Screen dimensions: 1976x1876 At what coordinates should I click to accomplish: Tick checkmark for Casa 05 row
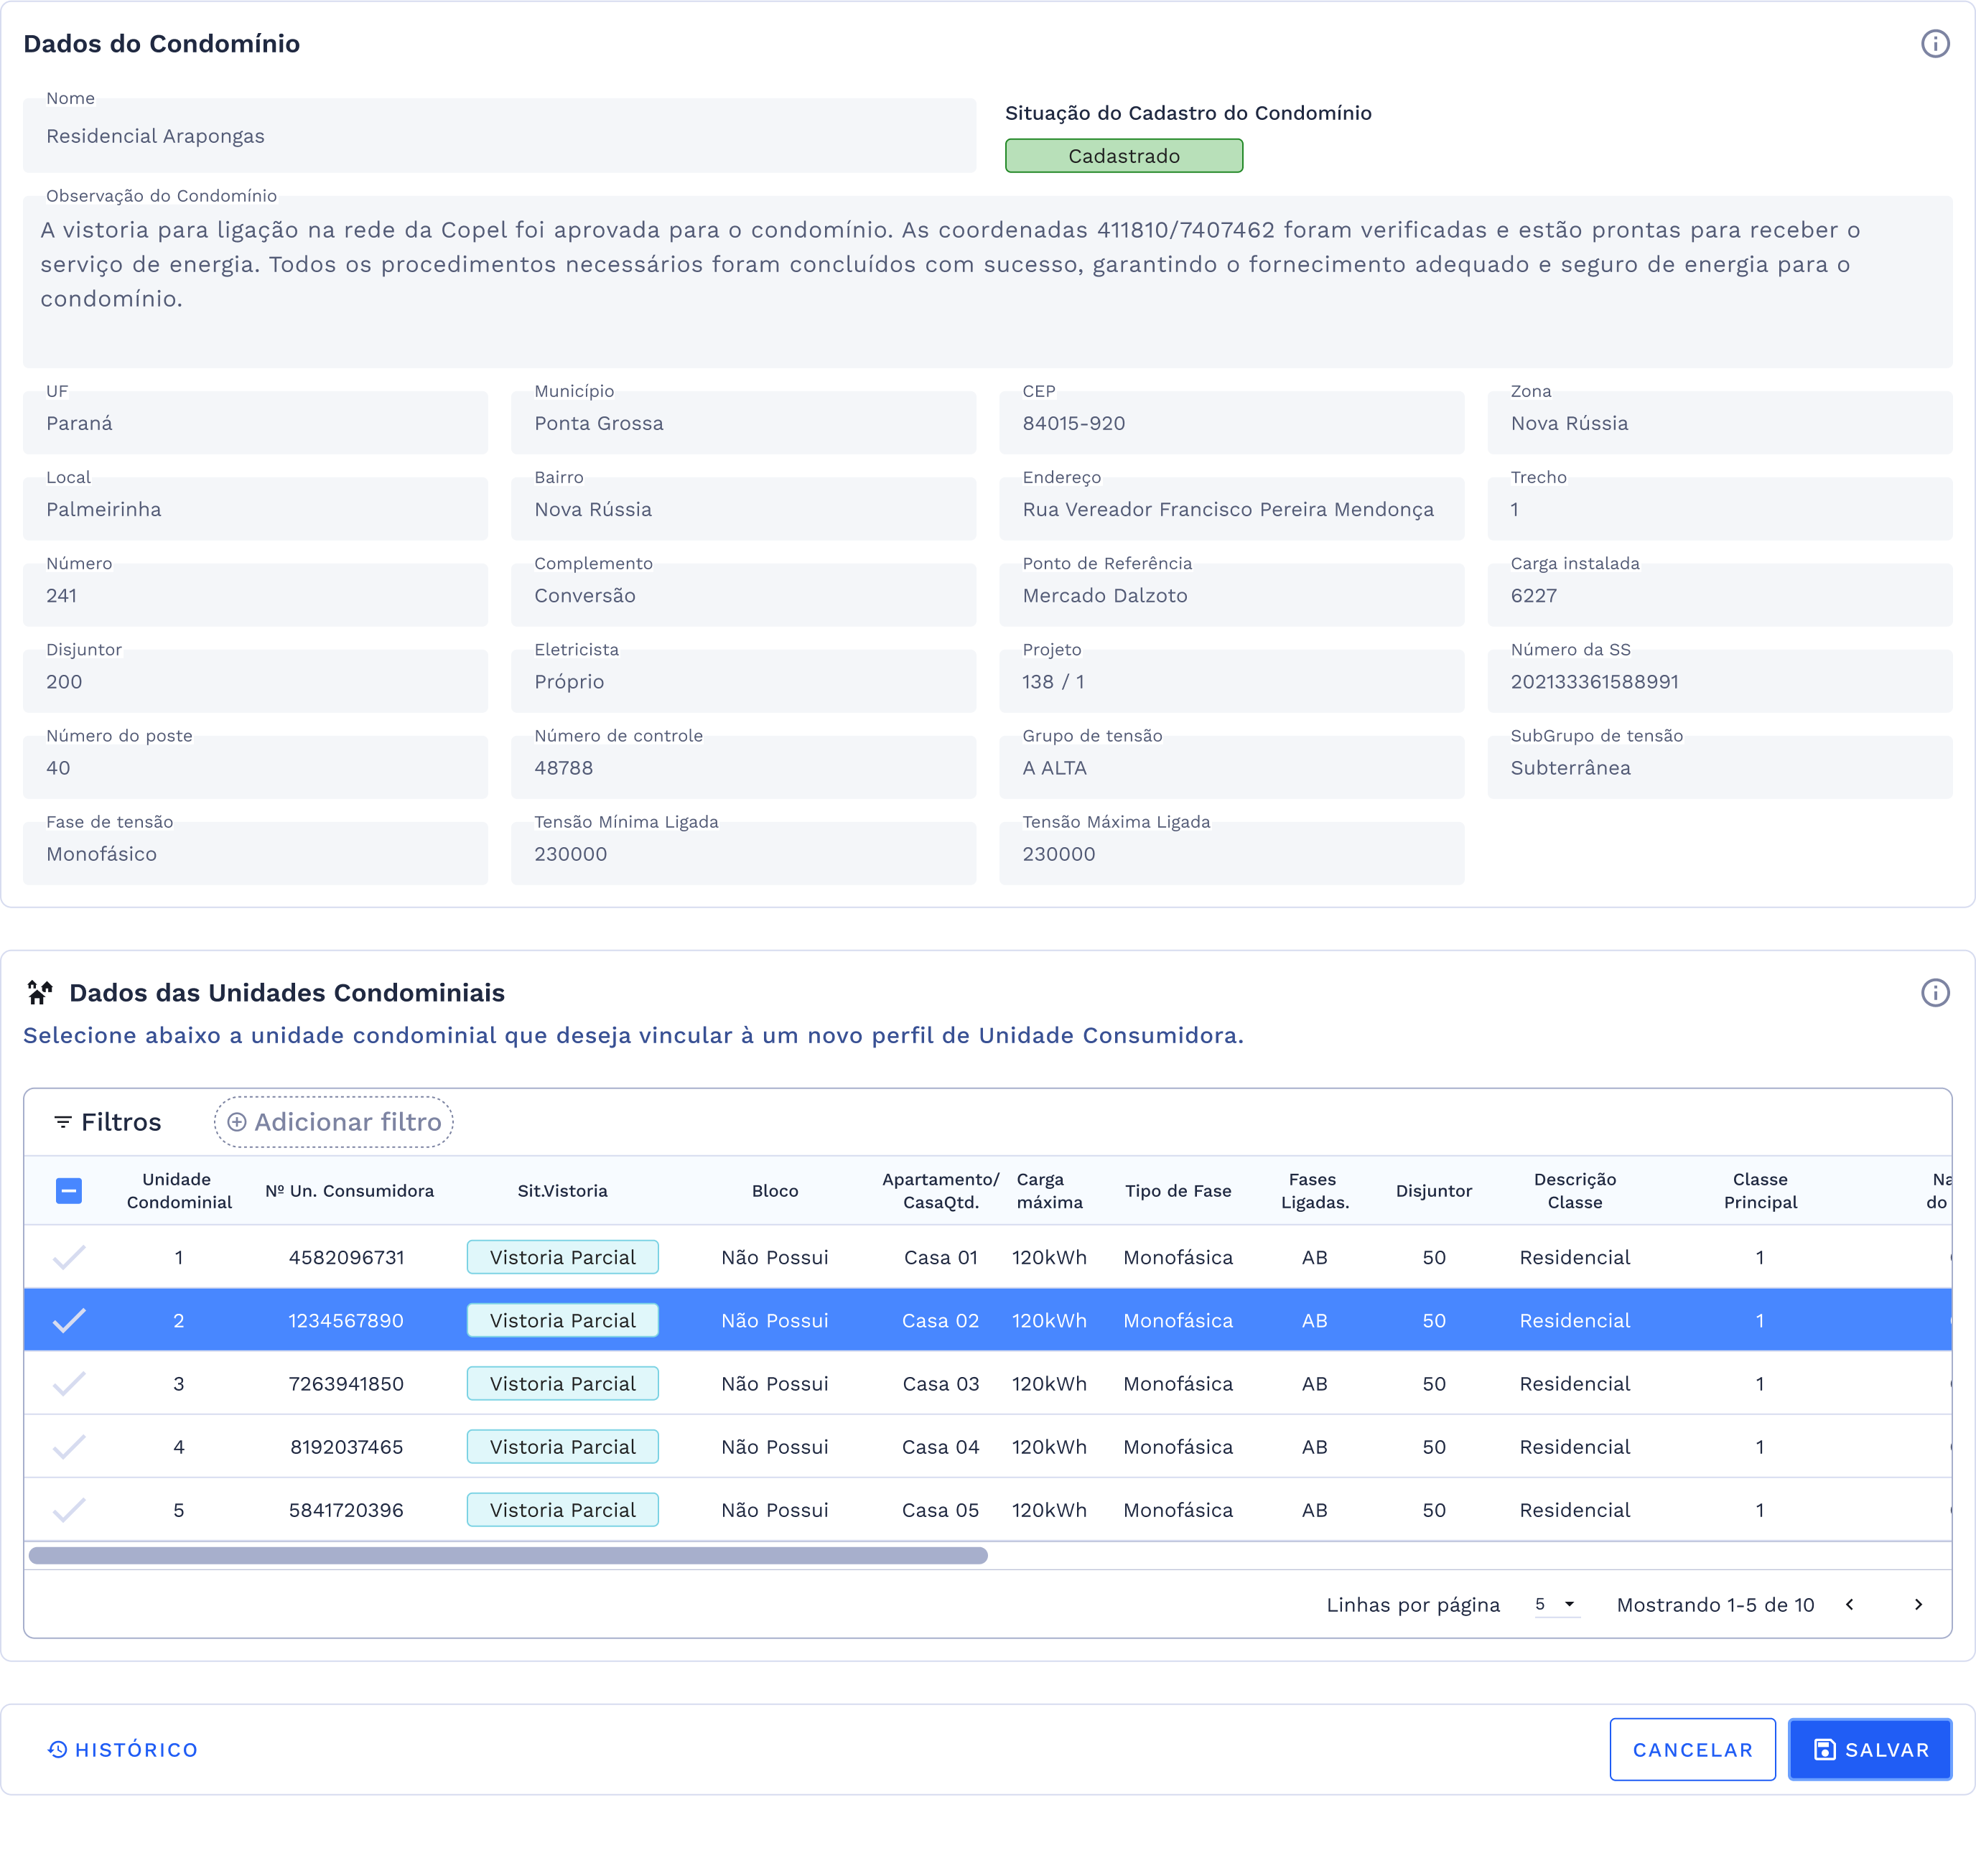[69, 1510]
